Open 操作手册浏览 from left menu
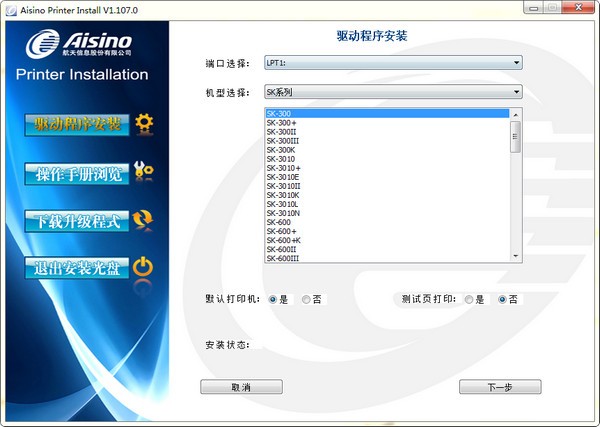The height and width of the screenshot is (427, 600). [77, 174]
